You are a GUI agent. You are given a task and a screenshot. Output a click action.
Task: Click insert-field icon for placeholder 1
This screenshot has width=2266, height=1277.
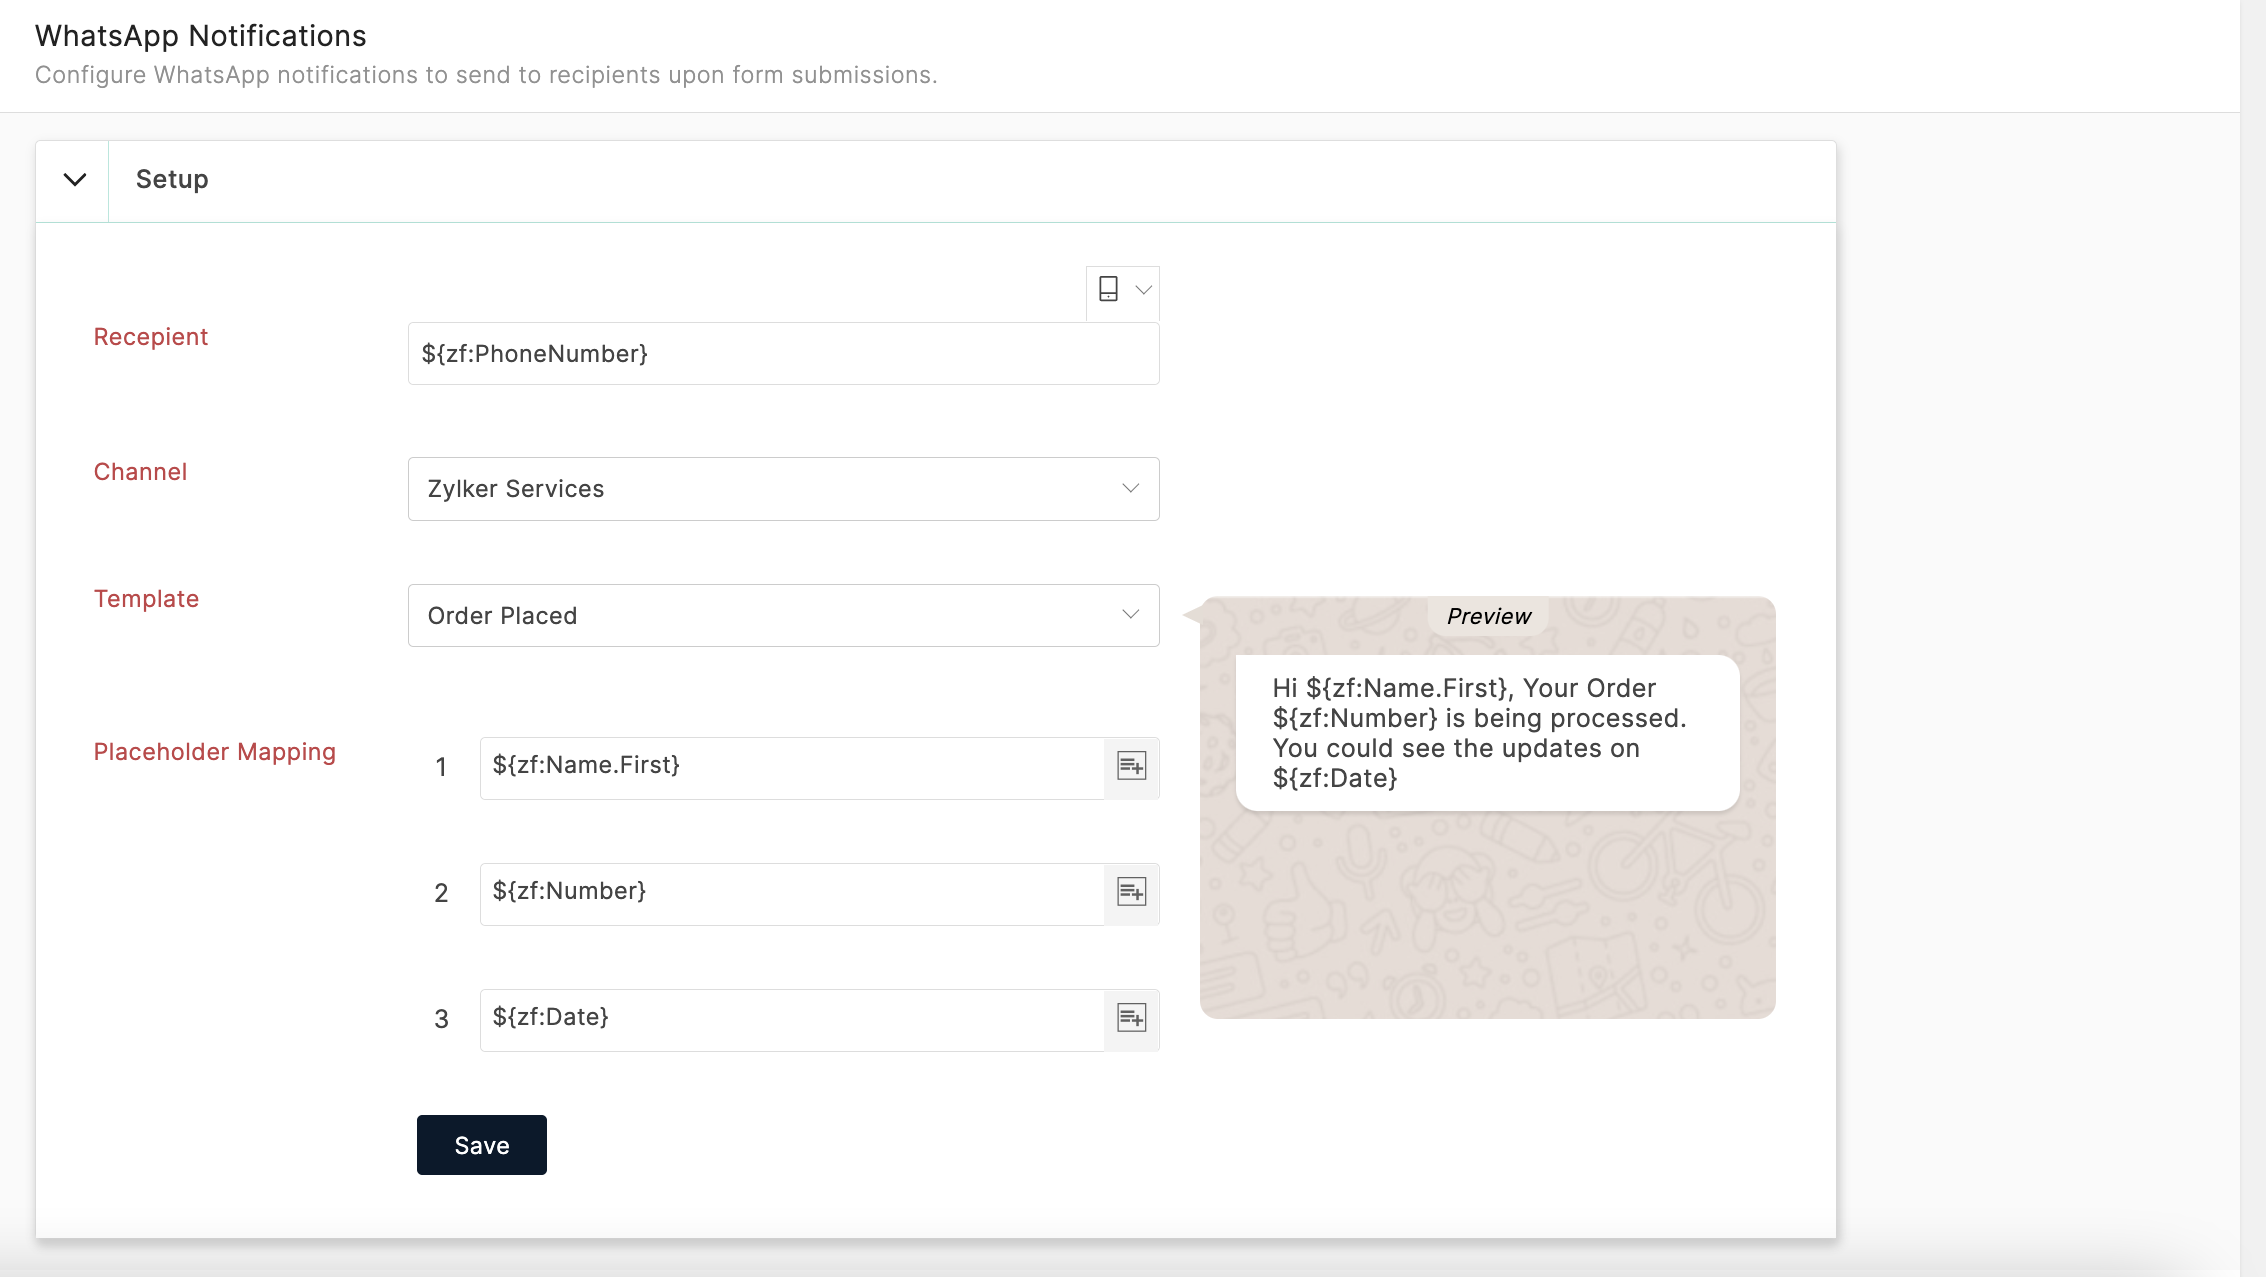click(1131, 767)
